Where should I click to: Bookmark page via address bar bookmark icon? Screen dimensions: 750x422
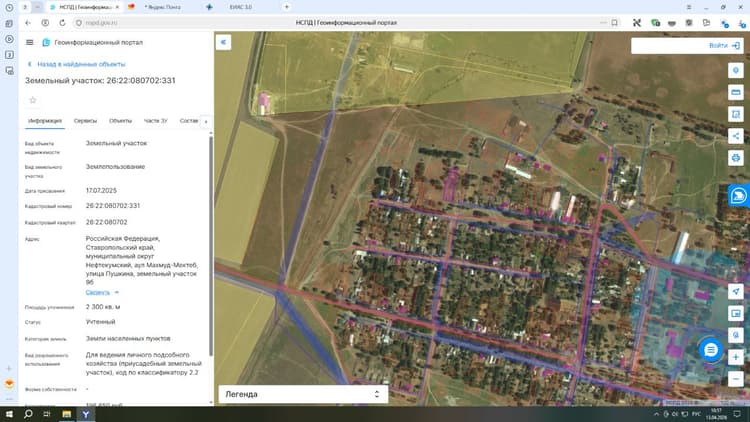click(x=615, y=22)
